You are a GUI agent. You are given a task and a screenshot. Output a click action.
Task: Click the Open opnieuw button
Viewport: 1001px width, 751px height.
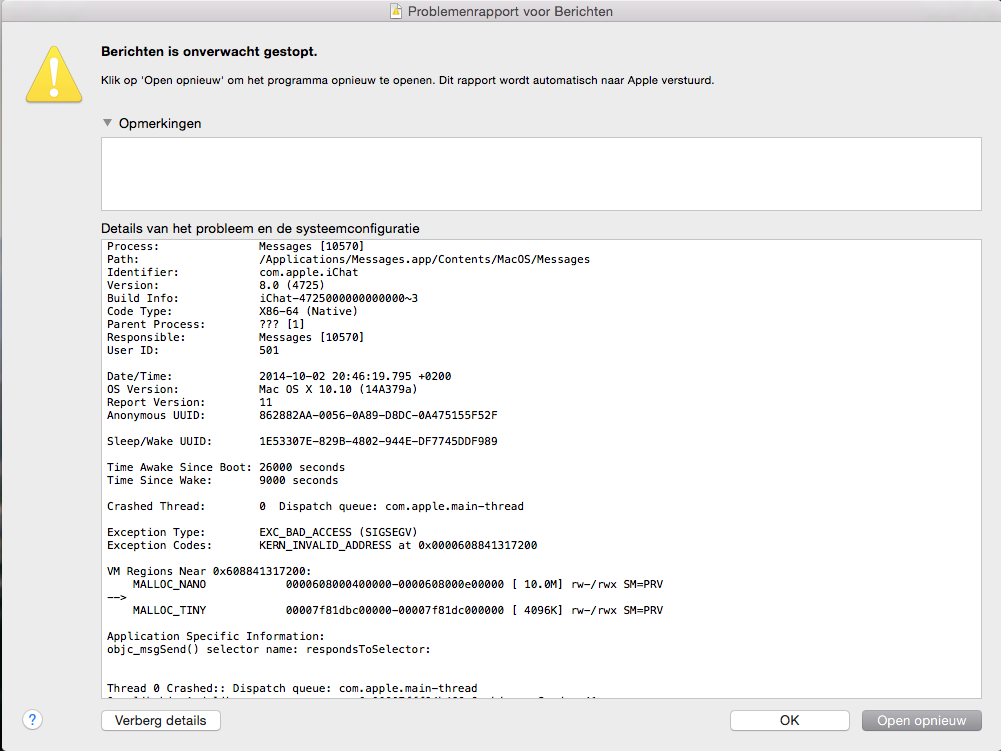pos(921,720)
